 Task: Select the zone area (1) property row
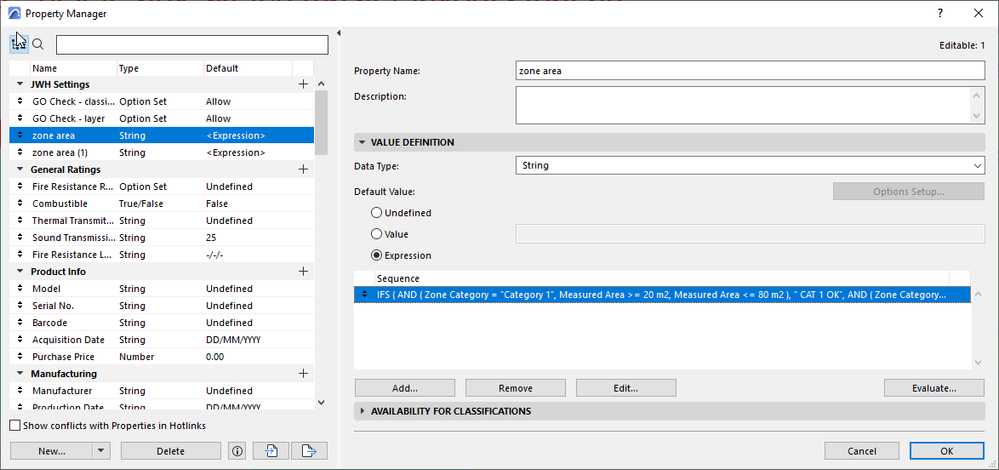click(162, 153)
